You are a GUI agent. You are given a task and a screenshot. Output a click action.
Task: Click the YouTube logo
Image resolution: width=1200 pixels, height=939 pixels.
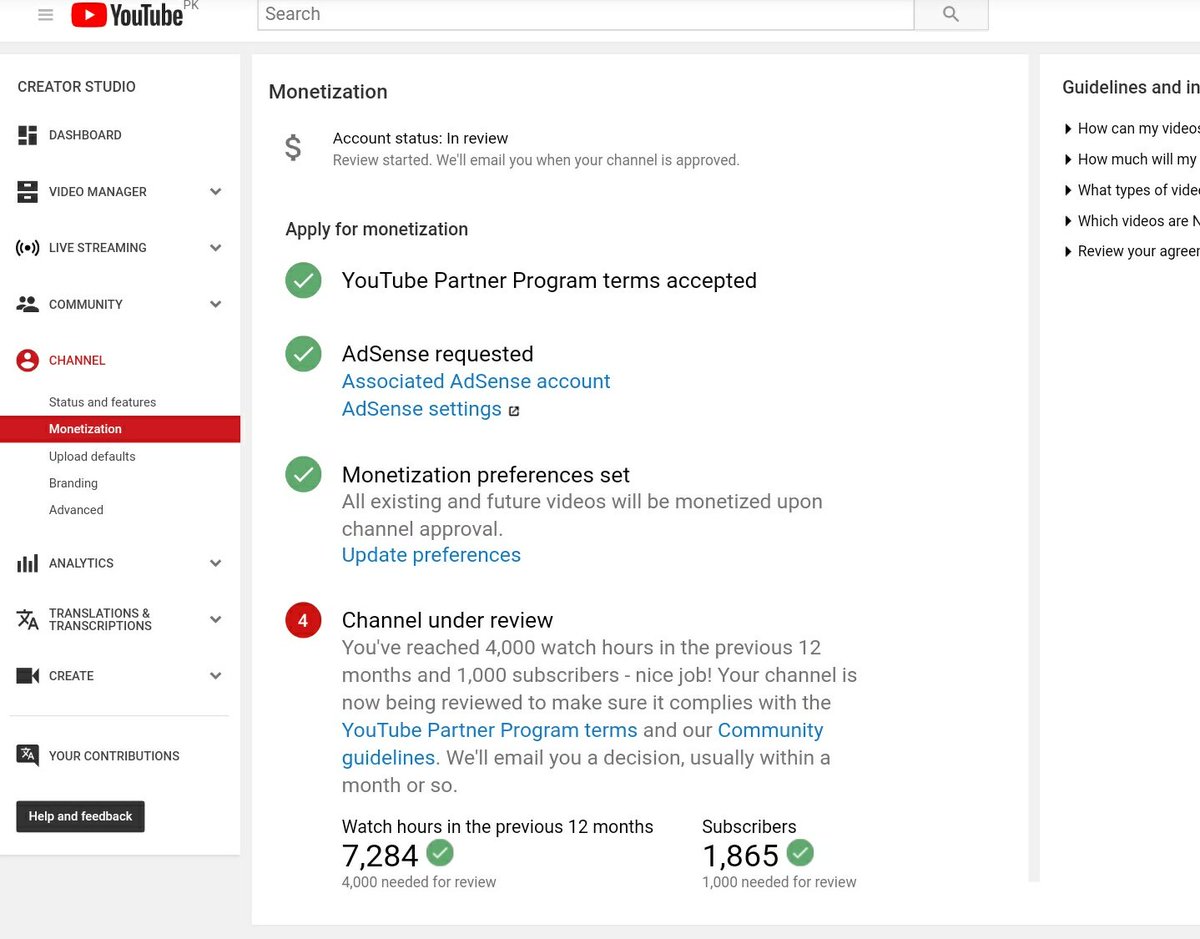tap(128, 15)
